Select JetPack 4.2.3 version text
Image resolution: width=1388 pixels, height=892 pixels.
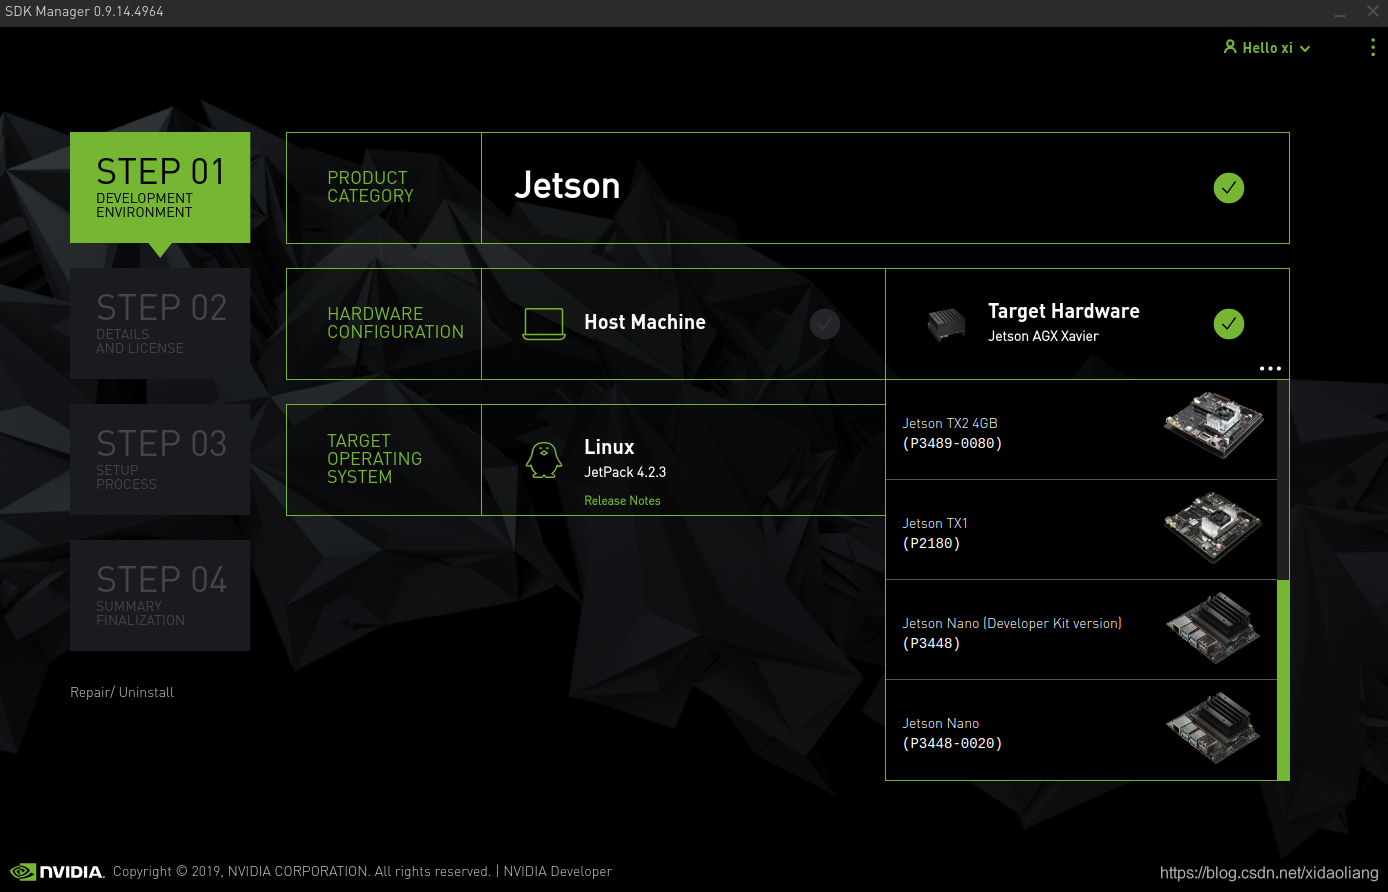click(x=625, y=472)
